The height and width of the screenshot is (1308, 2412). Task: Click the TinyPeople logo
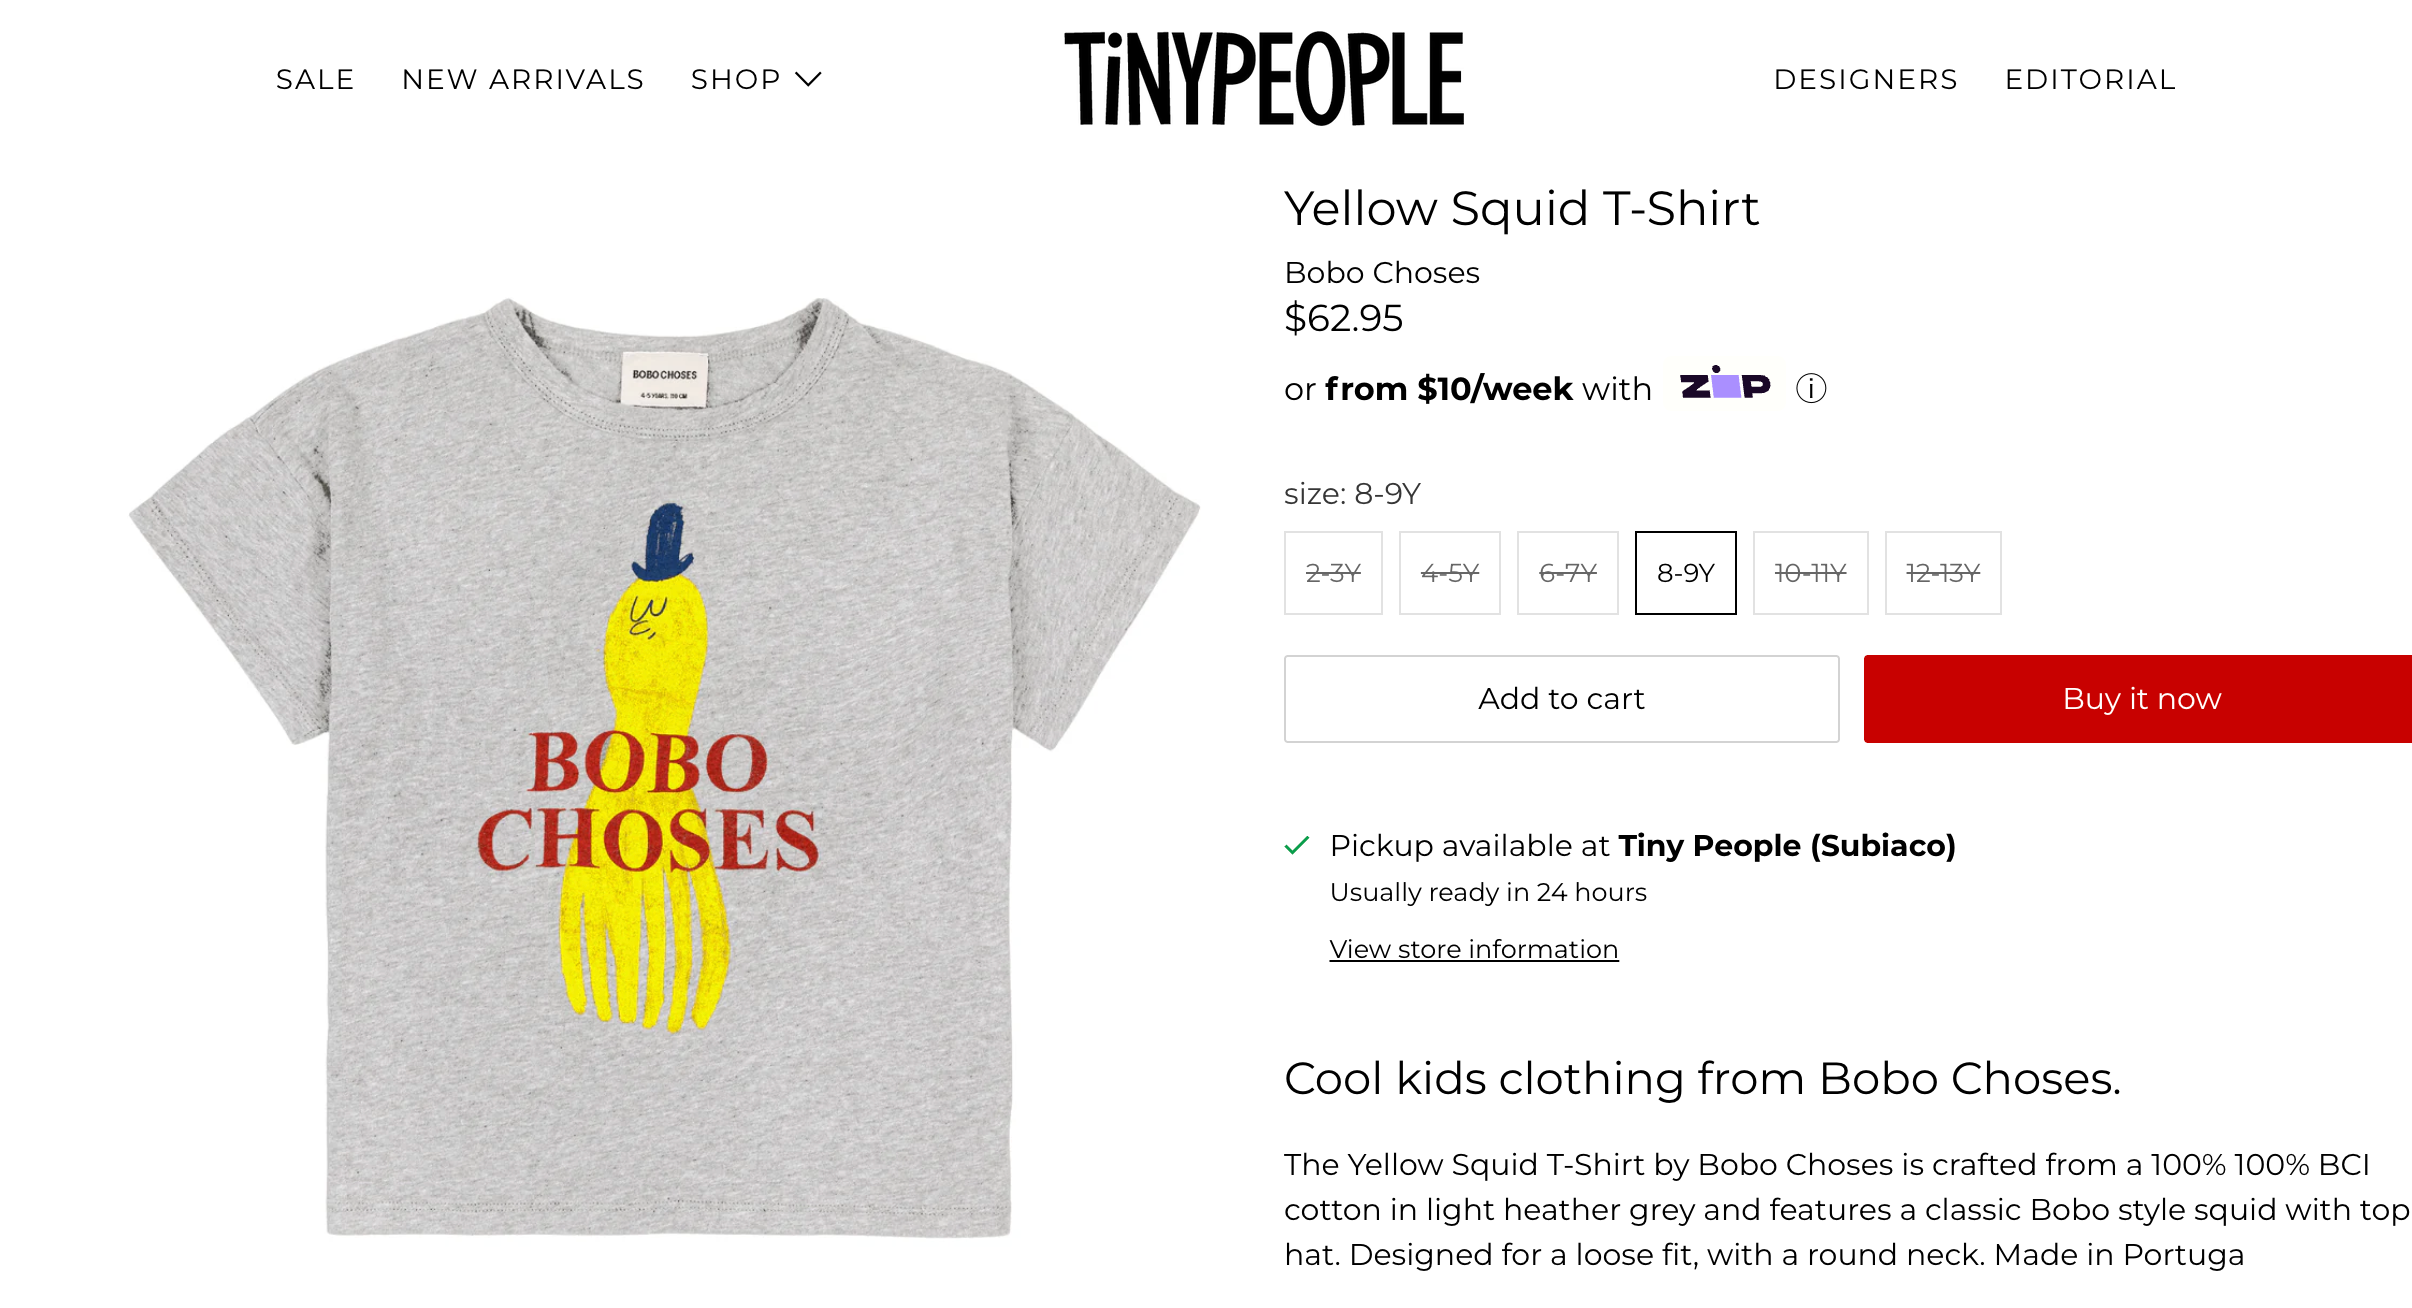1264,79
